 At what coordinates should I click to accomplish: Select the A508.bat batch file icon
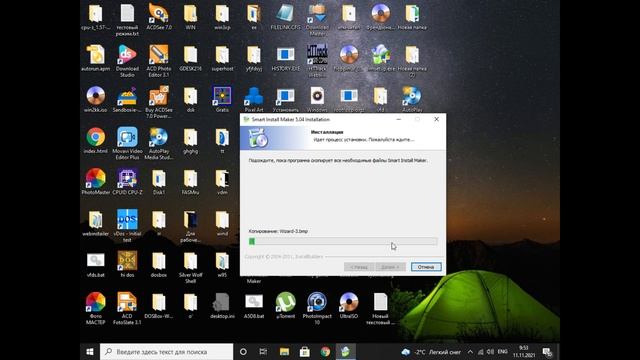coord(254,306)
